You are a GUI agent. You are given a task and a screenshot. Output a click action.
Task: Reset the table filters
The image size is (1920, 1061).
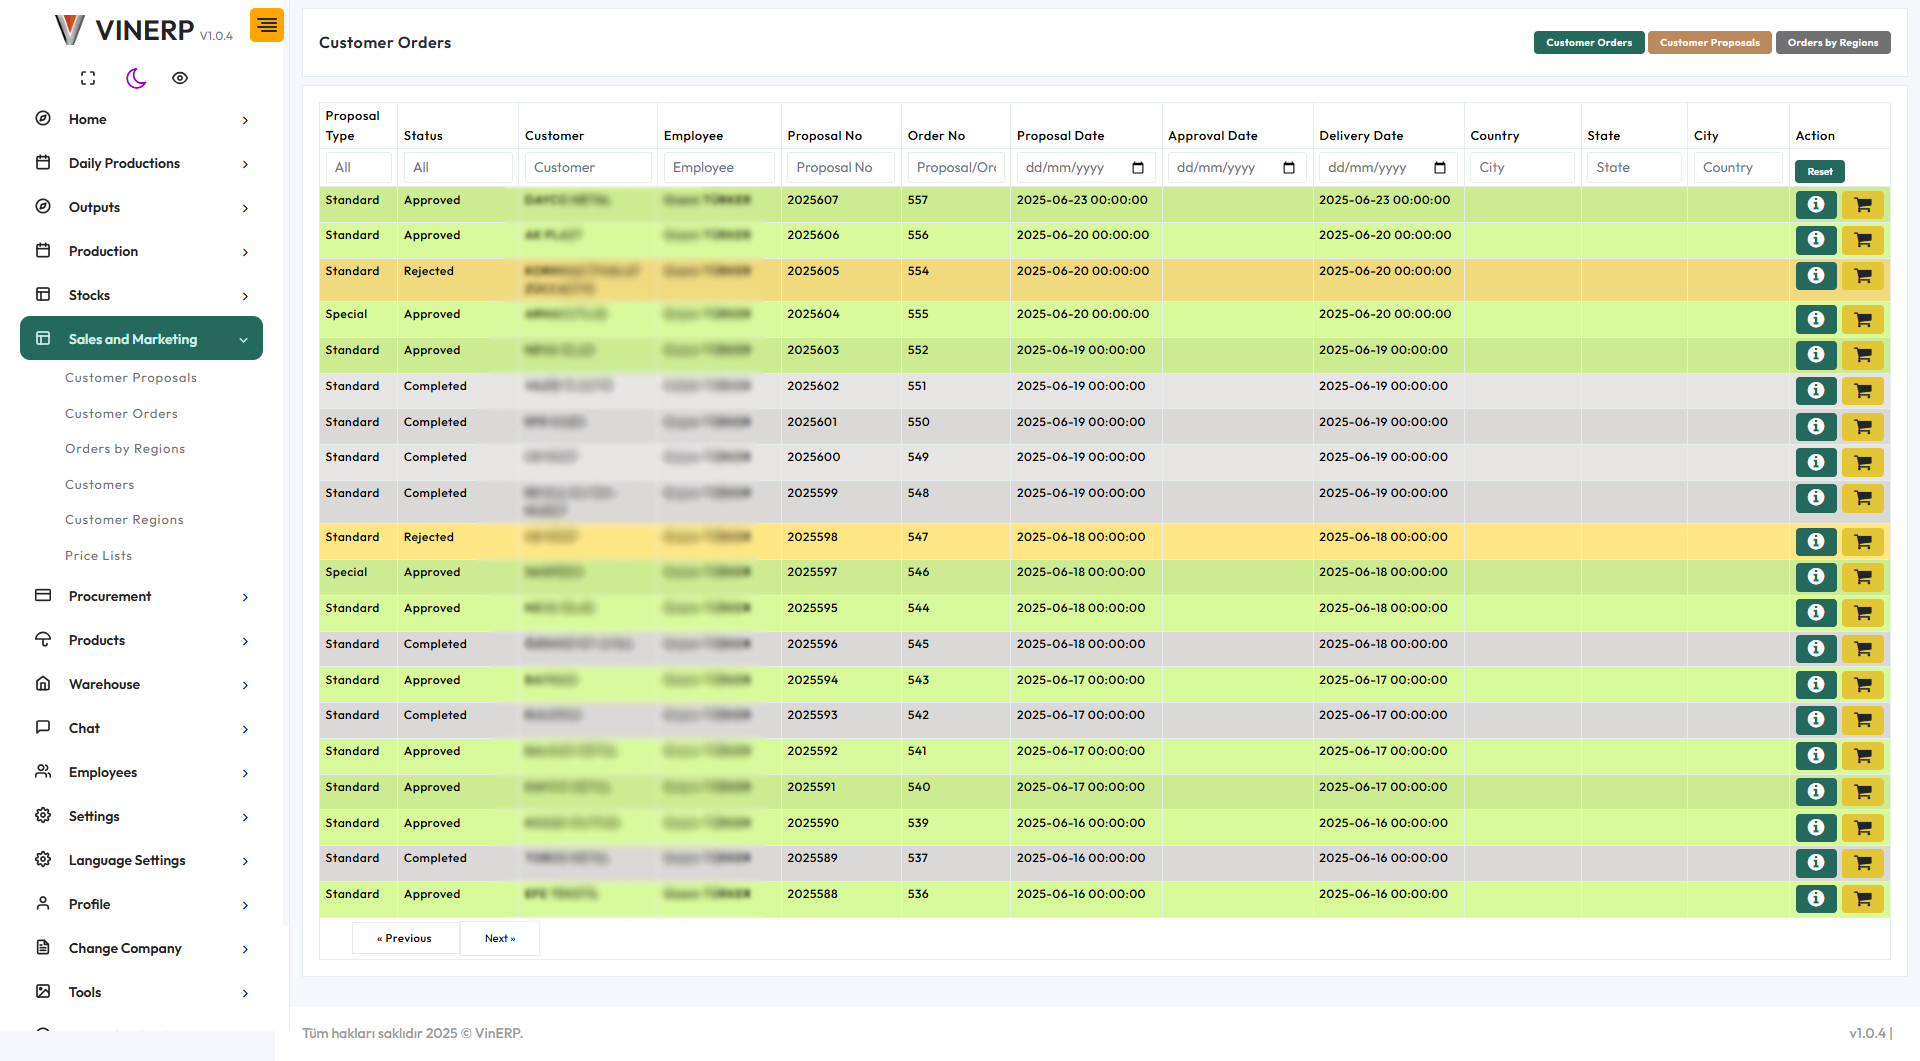1820,171
